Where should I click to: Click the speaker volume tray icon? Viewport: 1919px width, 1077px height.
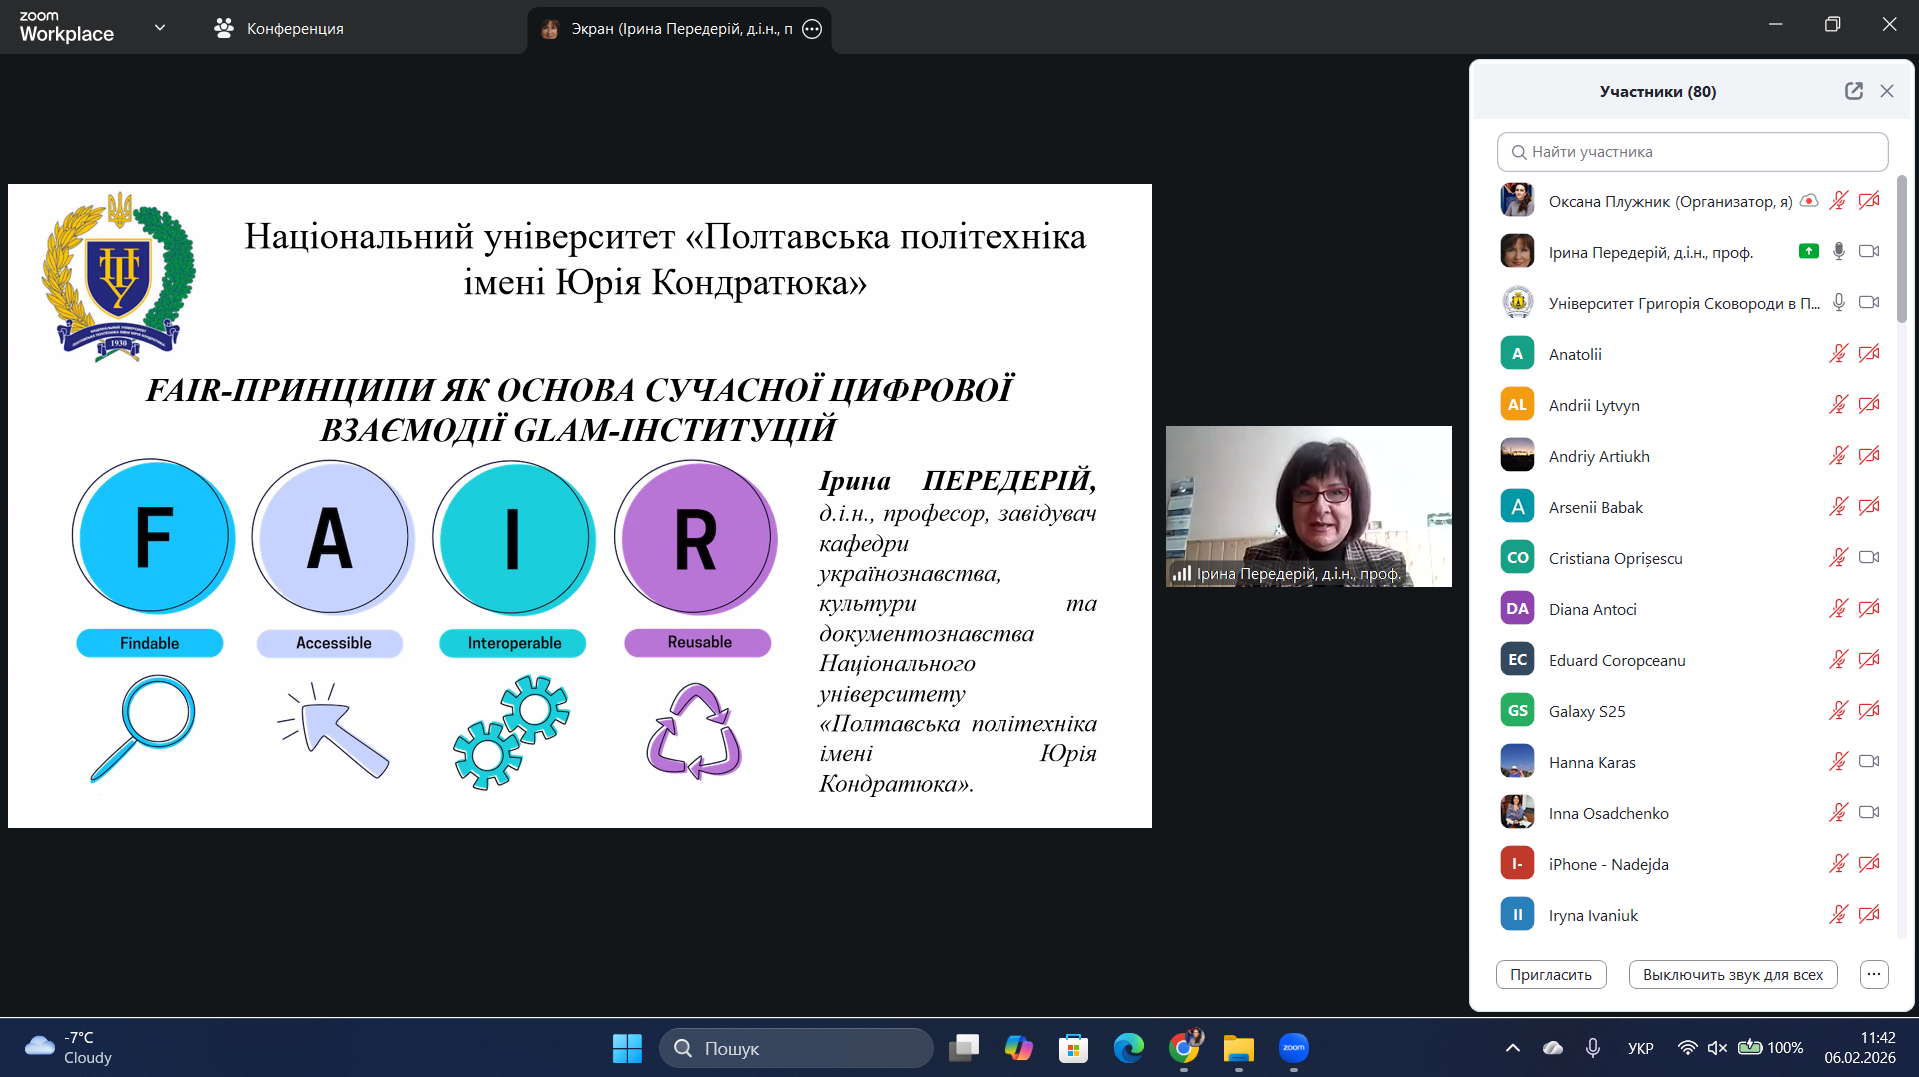pos(1717,1048)
